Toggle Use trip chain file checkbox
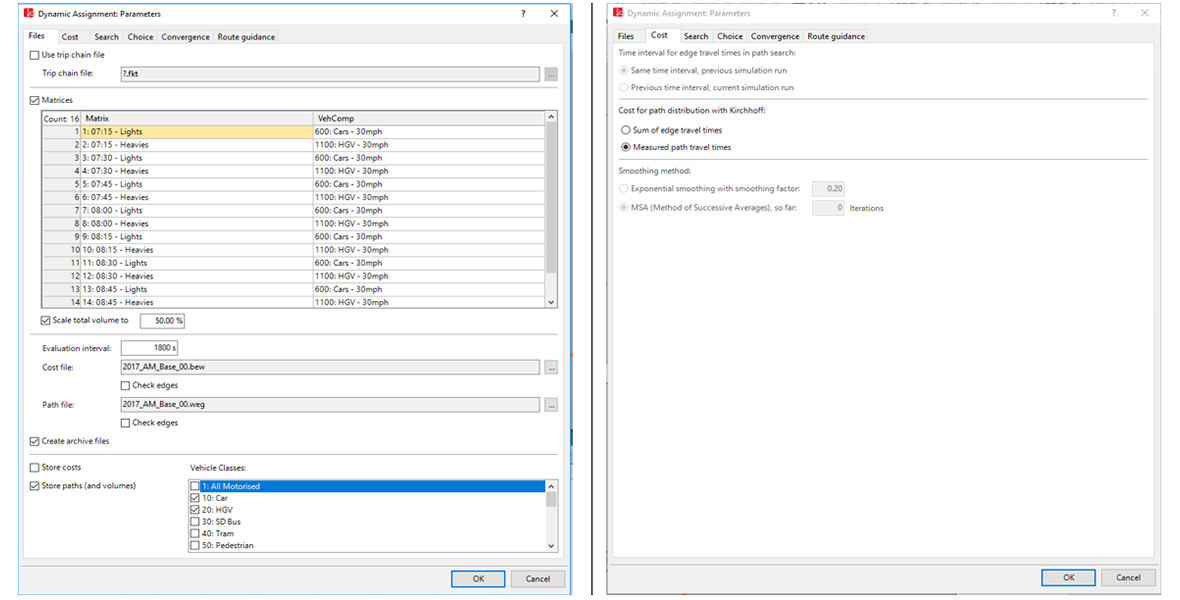1180x600 pixels. (x=35, y=55)
